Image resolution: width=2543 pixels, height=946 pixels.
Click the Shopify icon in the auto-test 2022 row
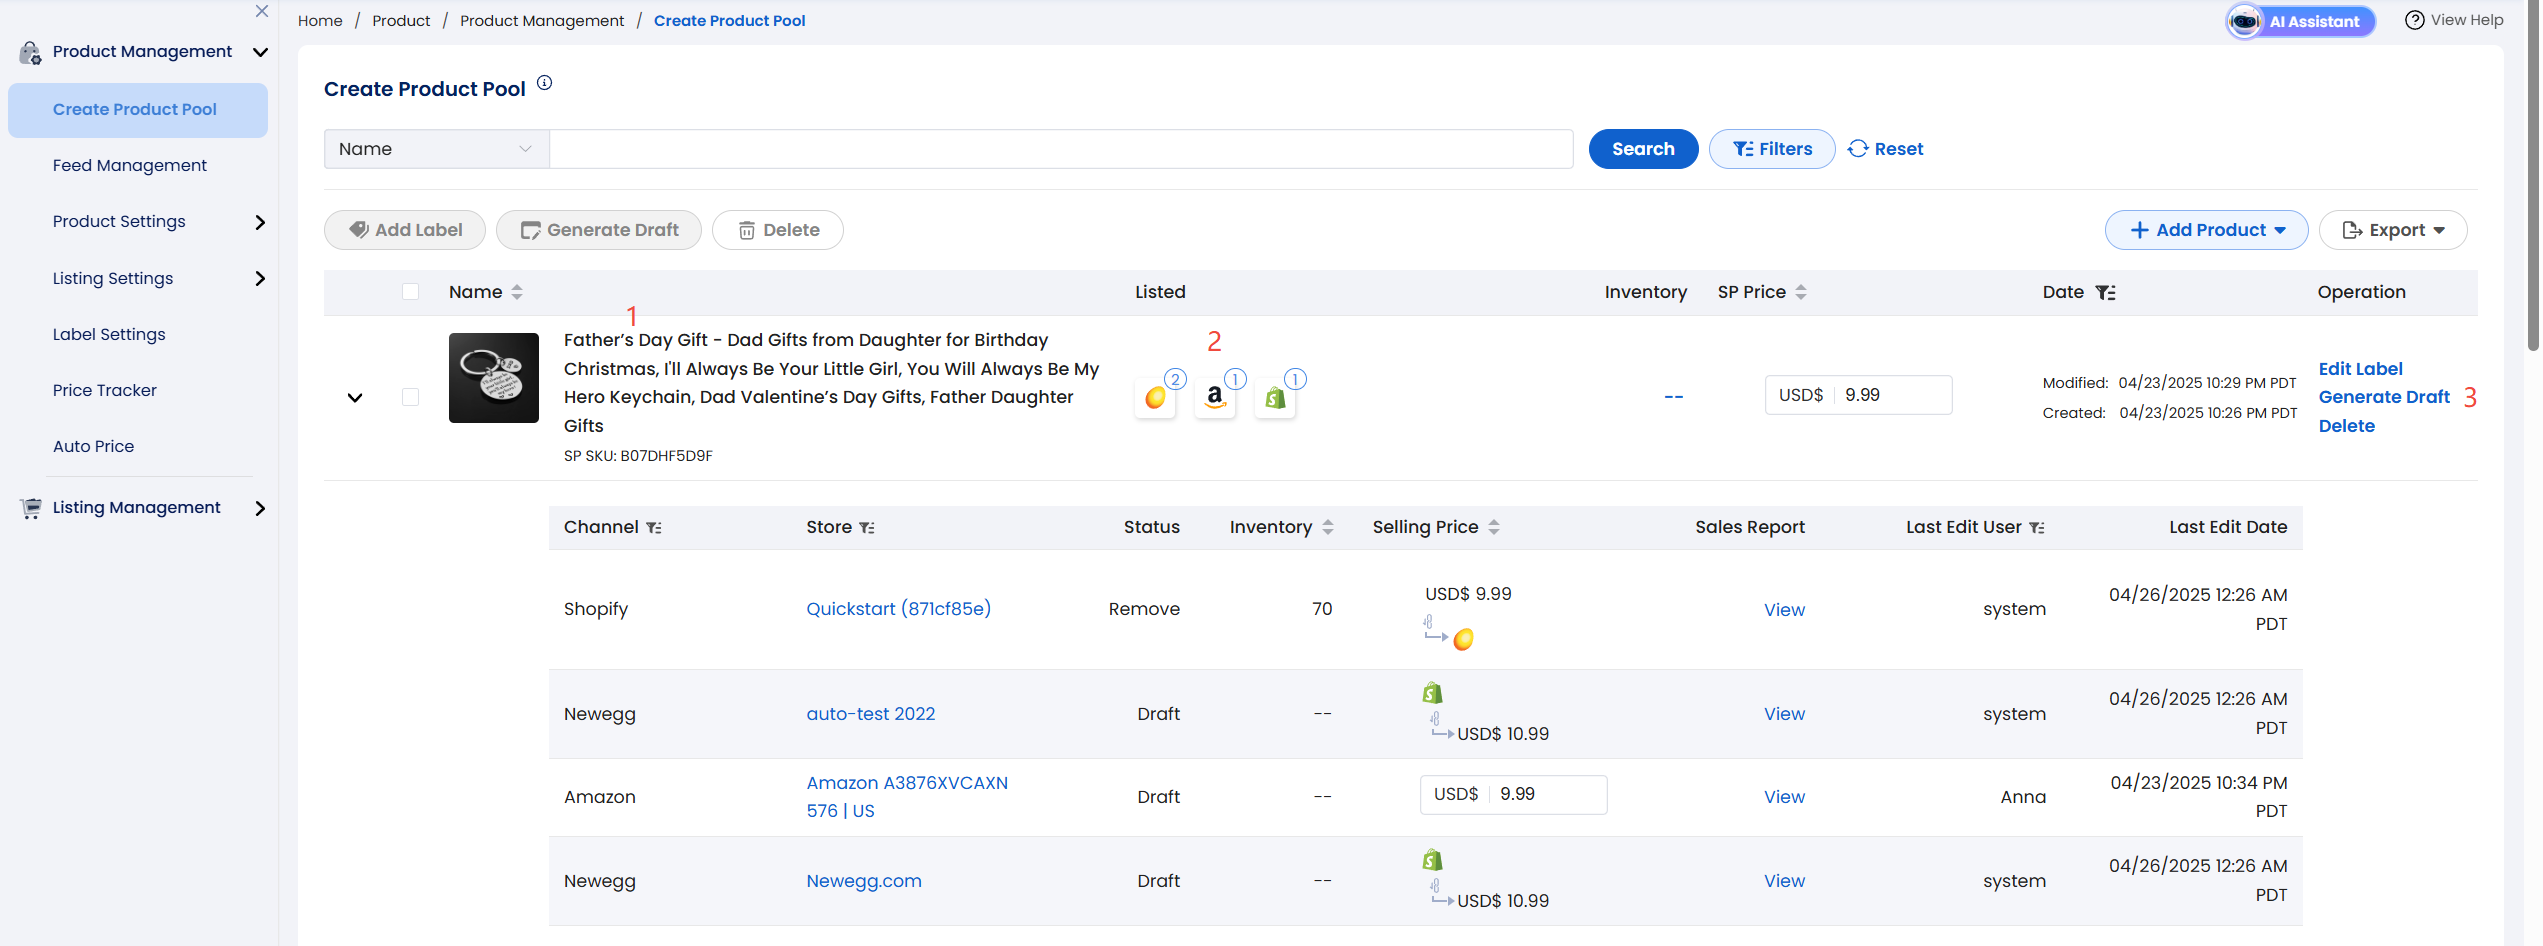point(1432,692)
